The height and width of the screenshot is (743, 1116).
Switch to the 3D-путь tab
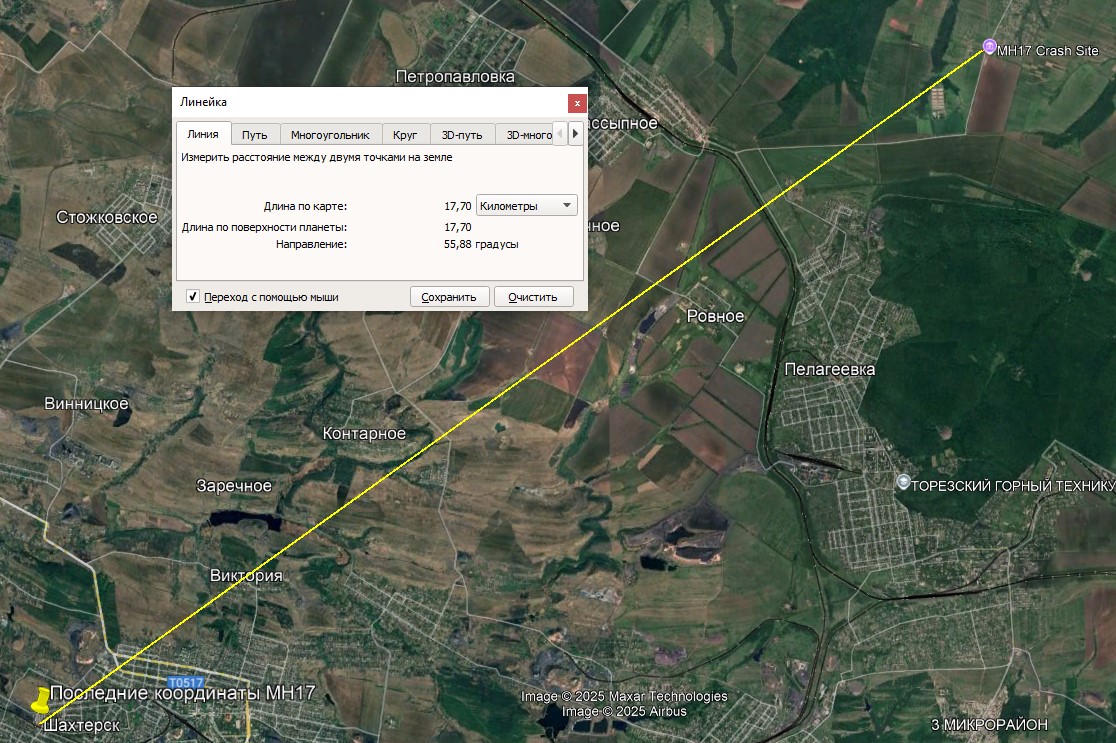[462, 135]
